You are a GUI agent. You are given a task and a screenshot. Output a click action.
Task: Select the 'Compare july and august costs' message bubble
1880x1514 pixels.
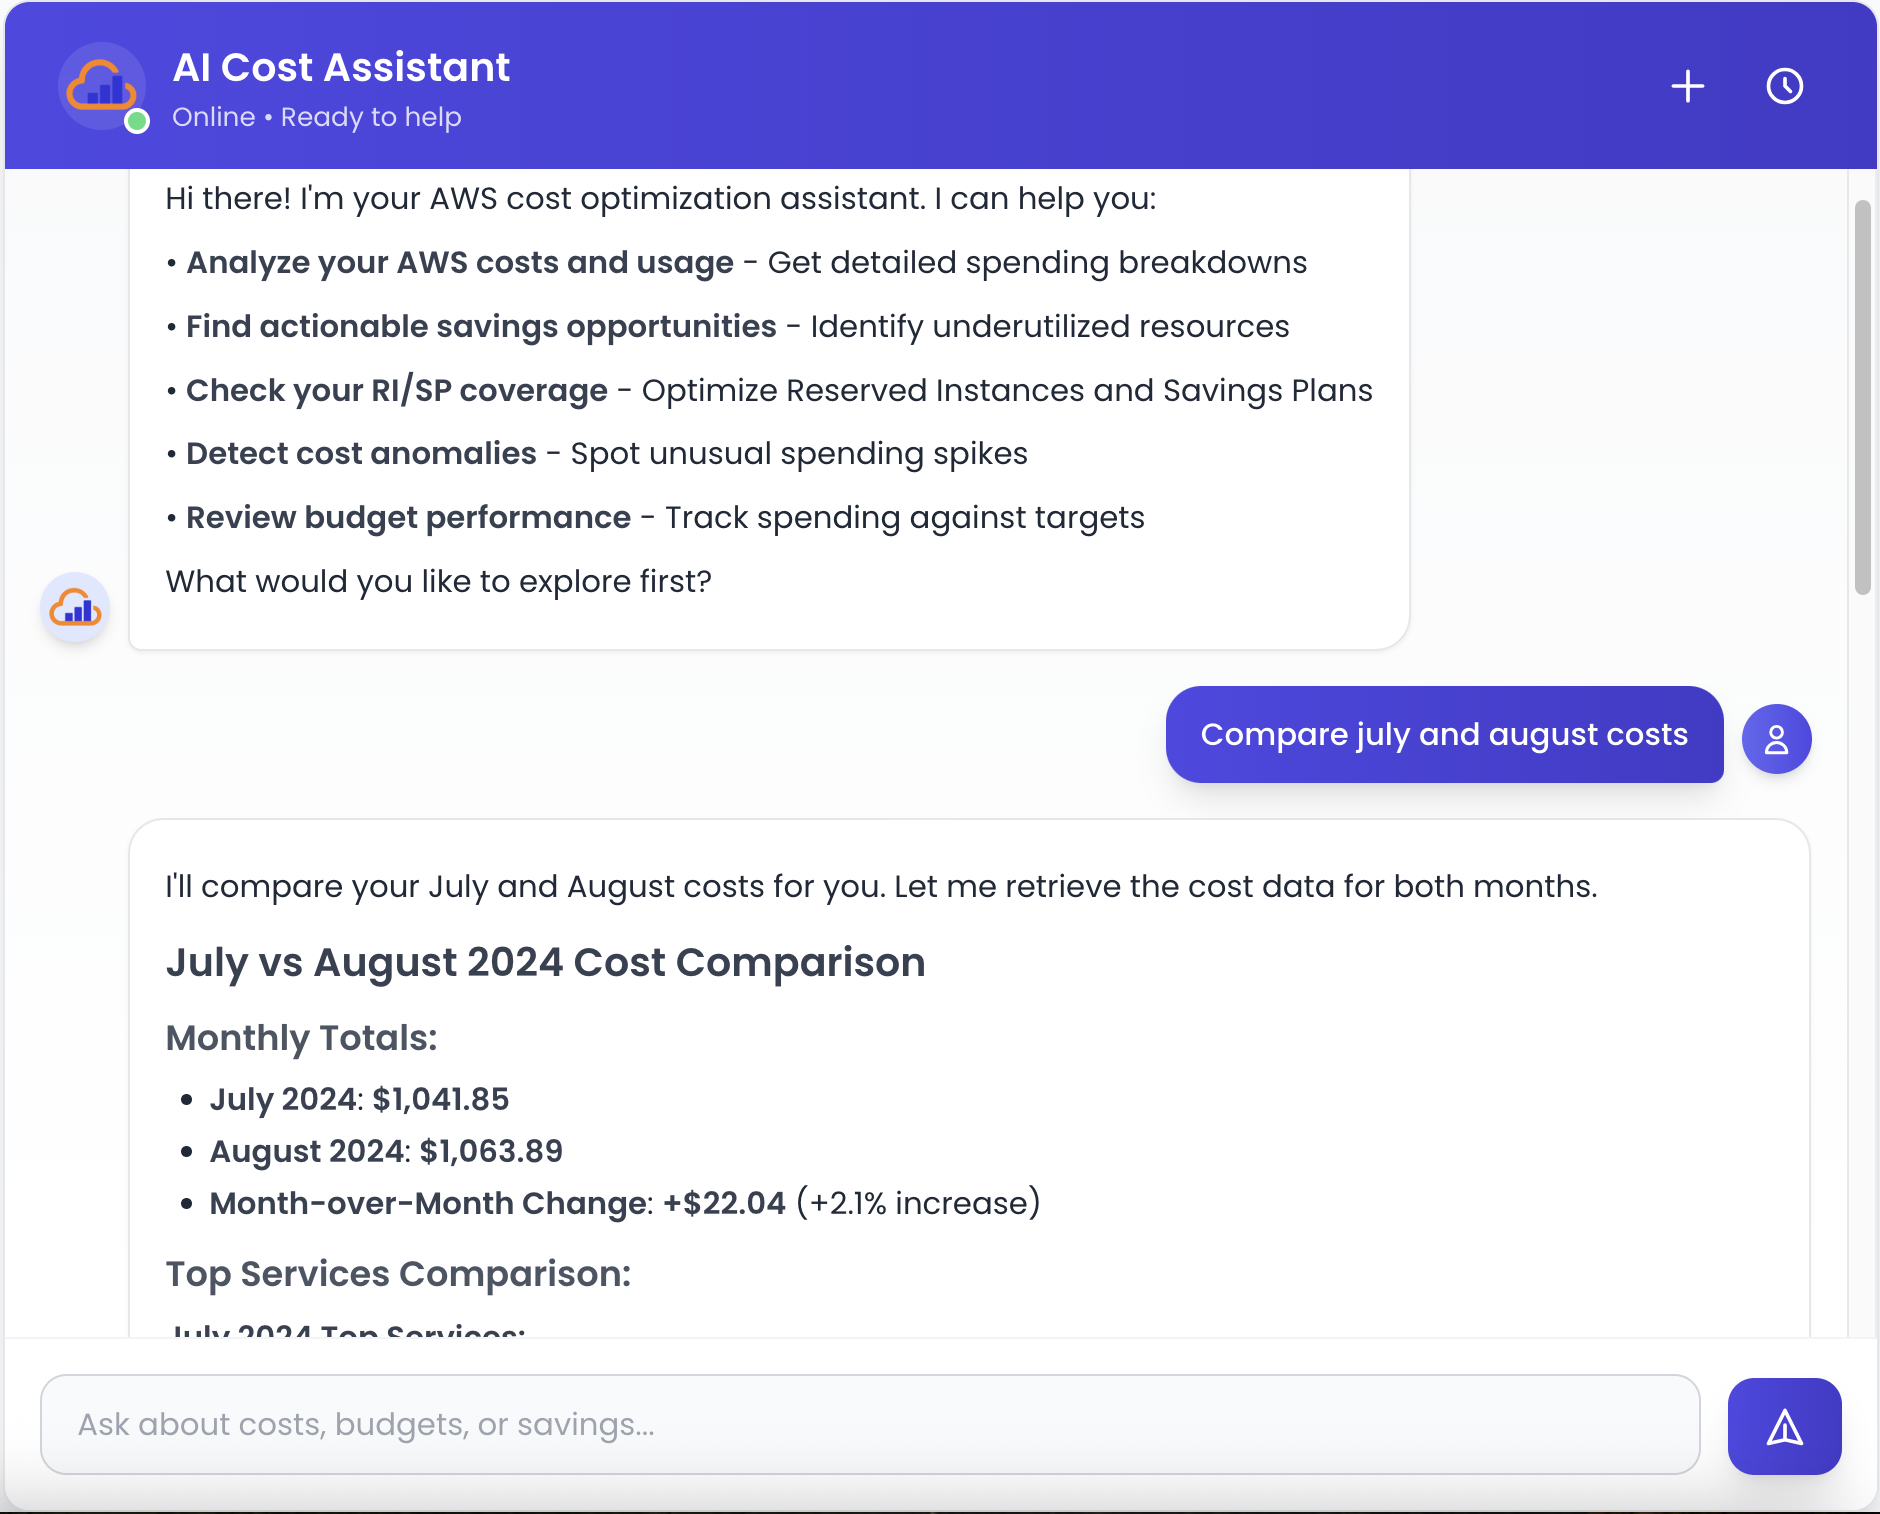pyautogui.click(x=1444, y=734)
